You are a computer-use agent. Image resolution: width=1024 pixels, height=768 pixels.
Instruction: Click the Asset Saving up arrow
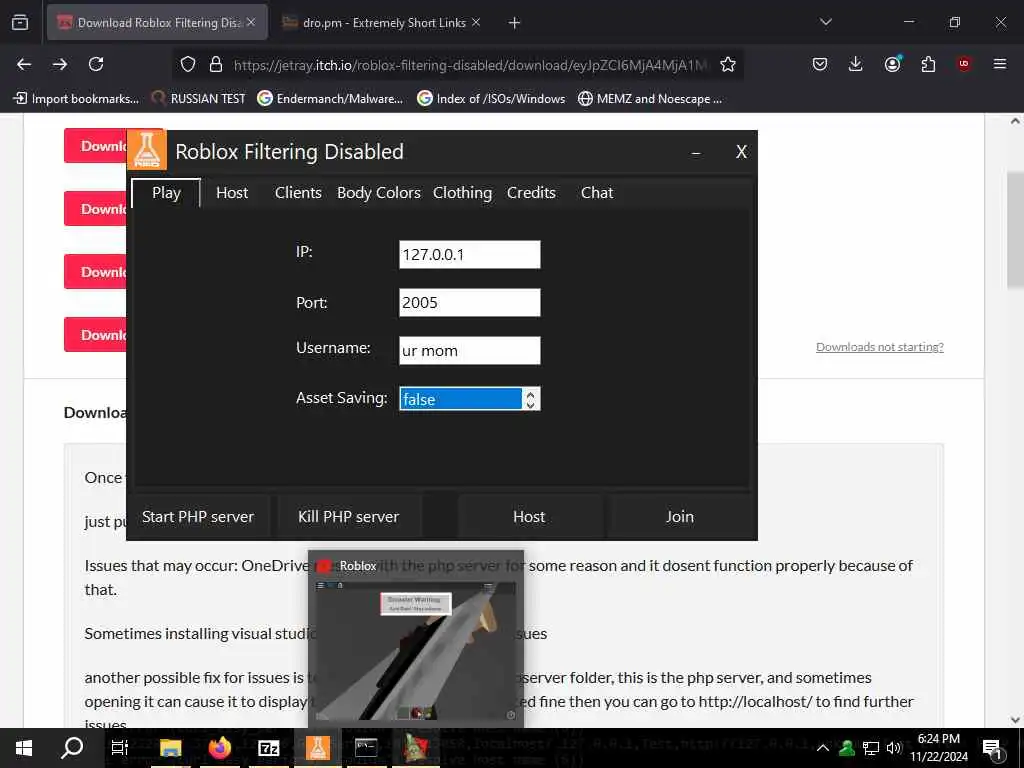[x=531, y=394]
